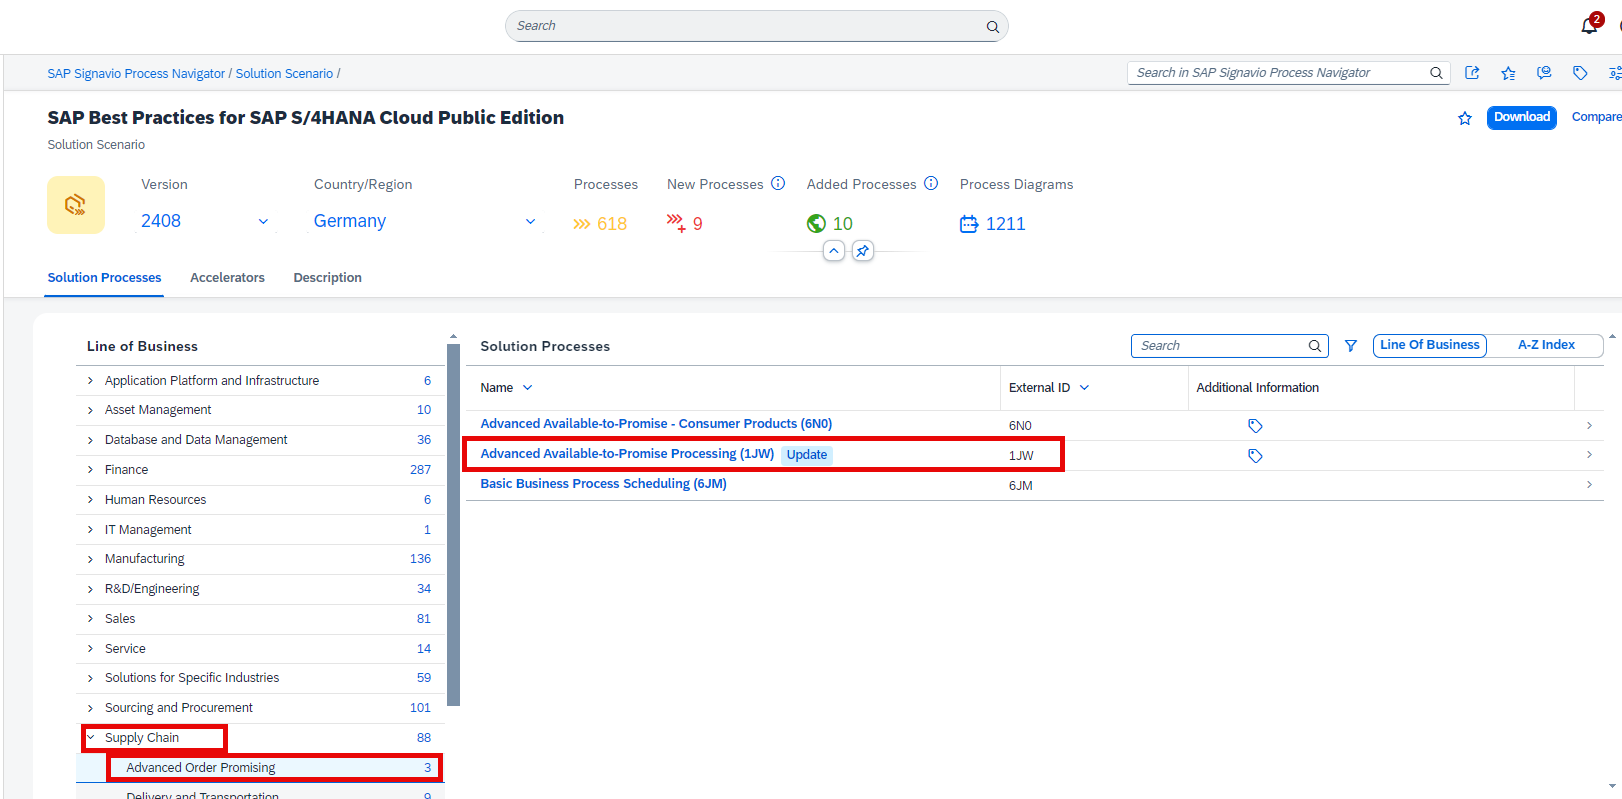Go to Solution Scenario breadcrumb
The width and height of the screenshot is (1622, 799).
[x=284, y=74]
